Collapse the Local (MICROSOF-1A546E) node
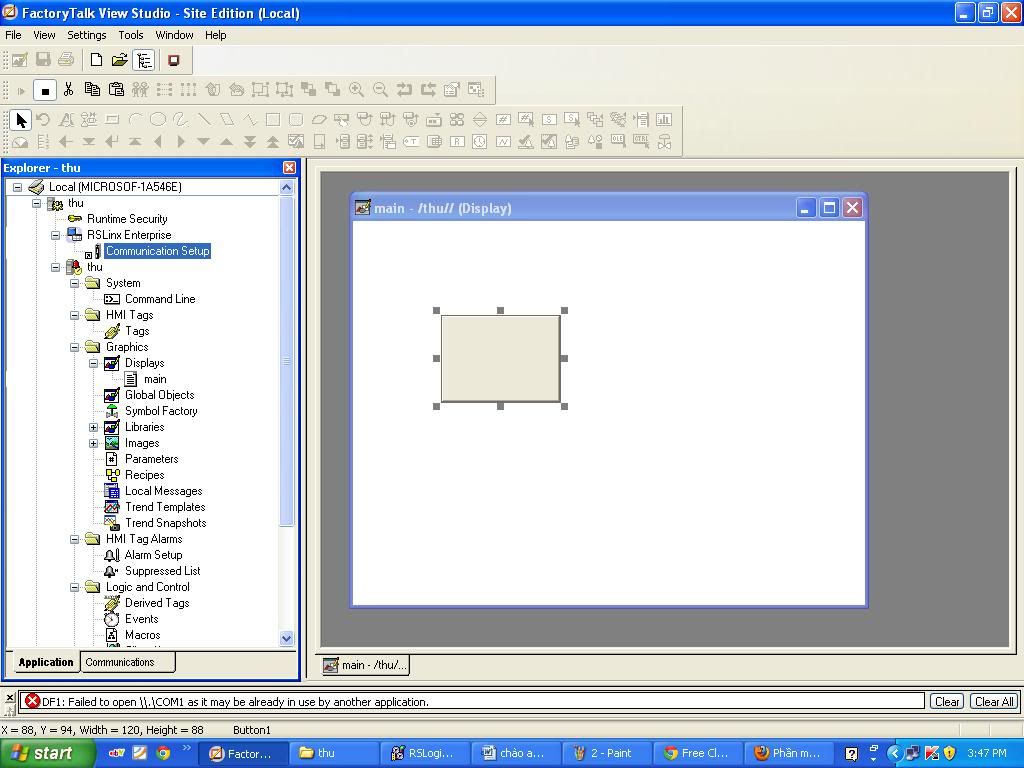Viewport: 1024px width, 768px height. (18, 187)
